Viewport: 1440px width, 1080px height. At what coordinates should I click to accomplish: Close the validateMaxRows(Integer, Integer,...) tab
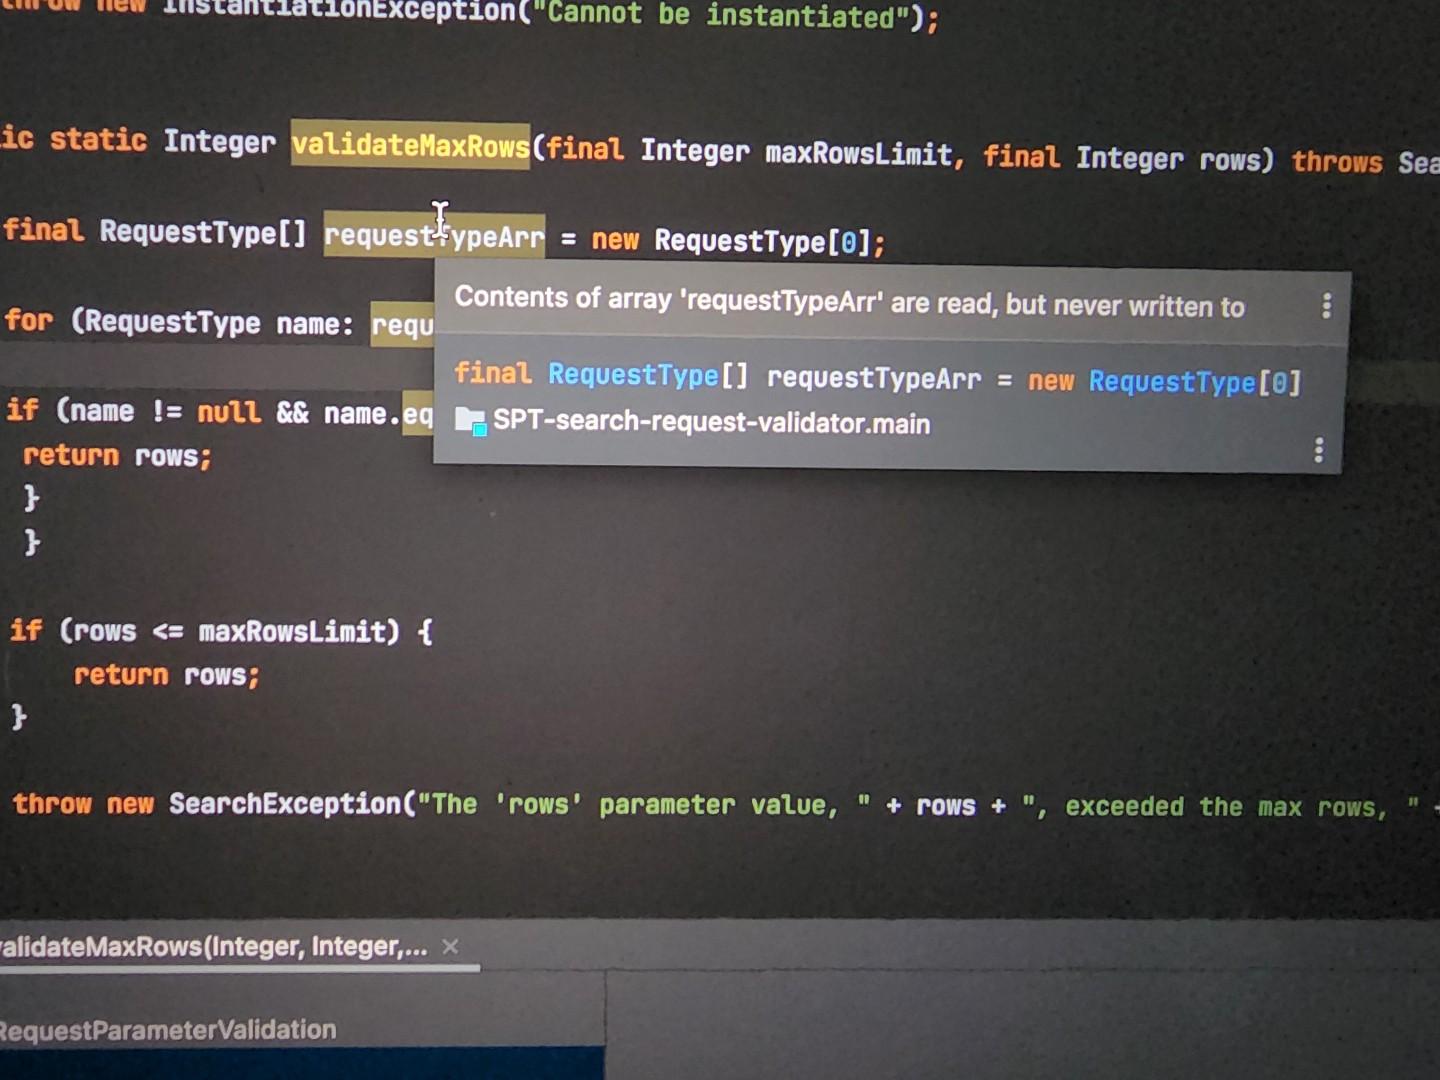coord(450,946)
